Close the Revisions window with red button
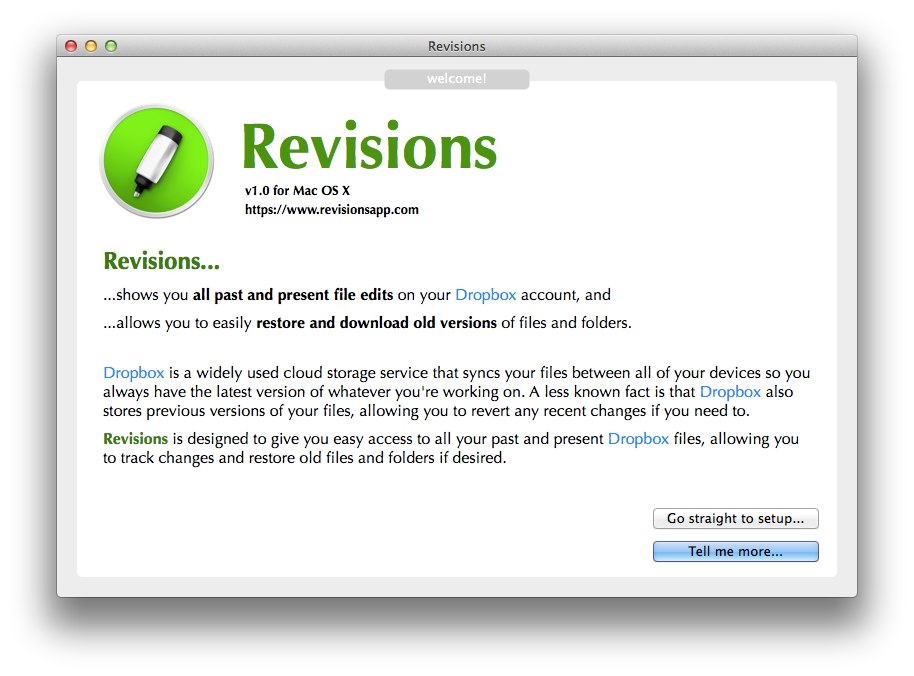The image size is (914, 676). click(71, 46)
